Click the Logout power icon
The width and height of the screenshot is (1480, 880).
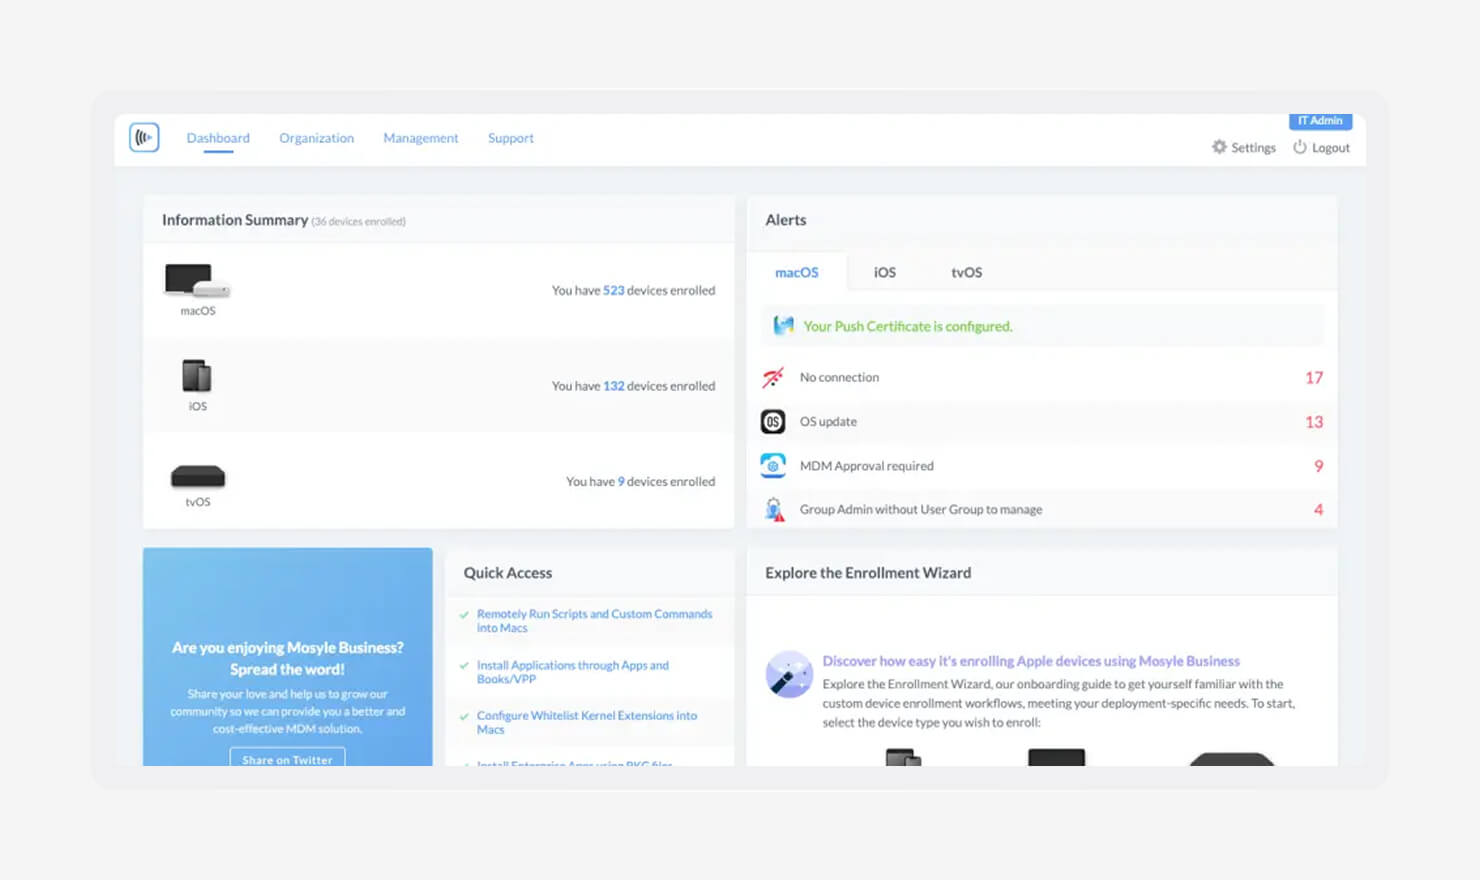click(x=1300, y=147)
